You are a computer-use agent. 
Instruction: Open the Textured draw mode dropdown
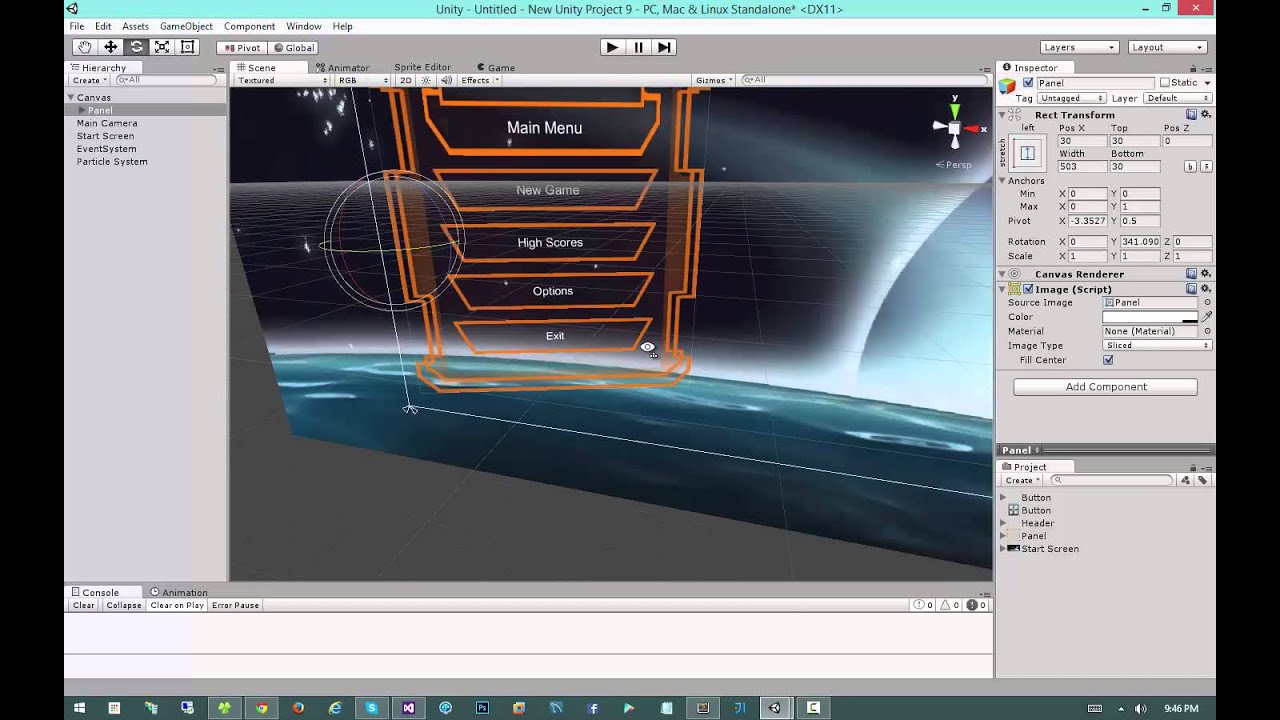tap(282, 80)
